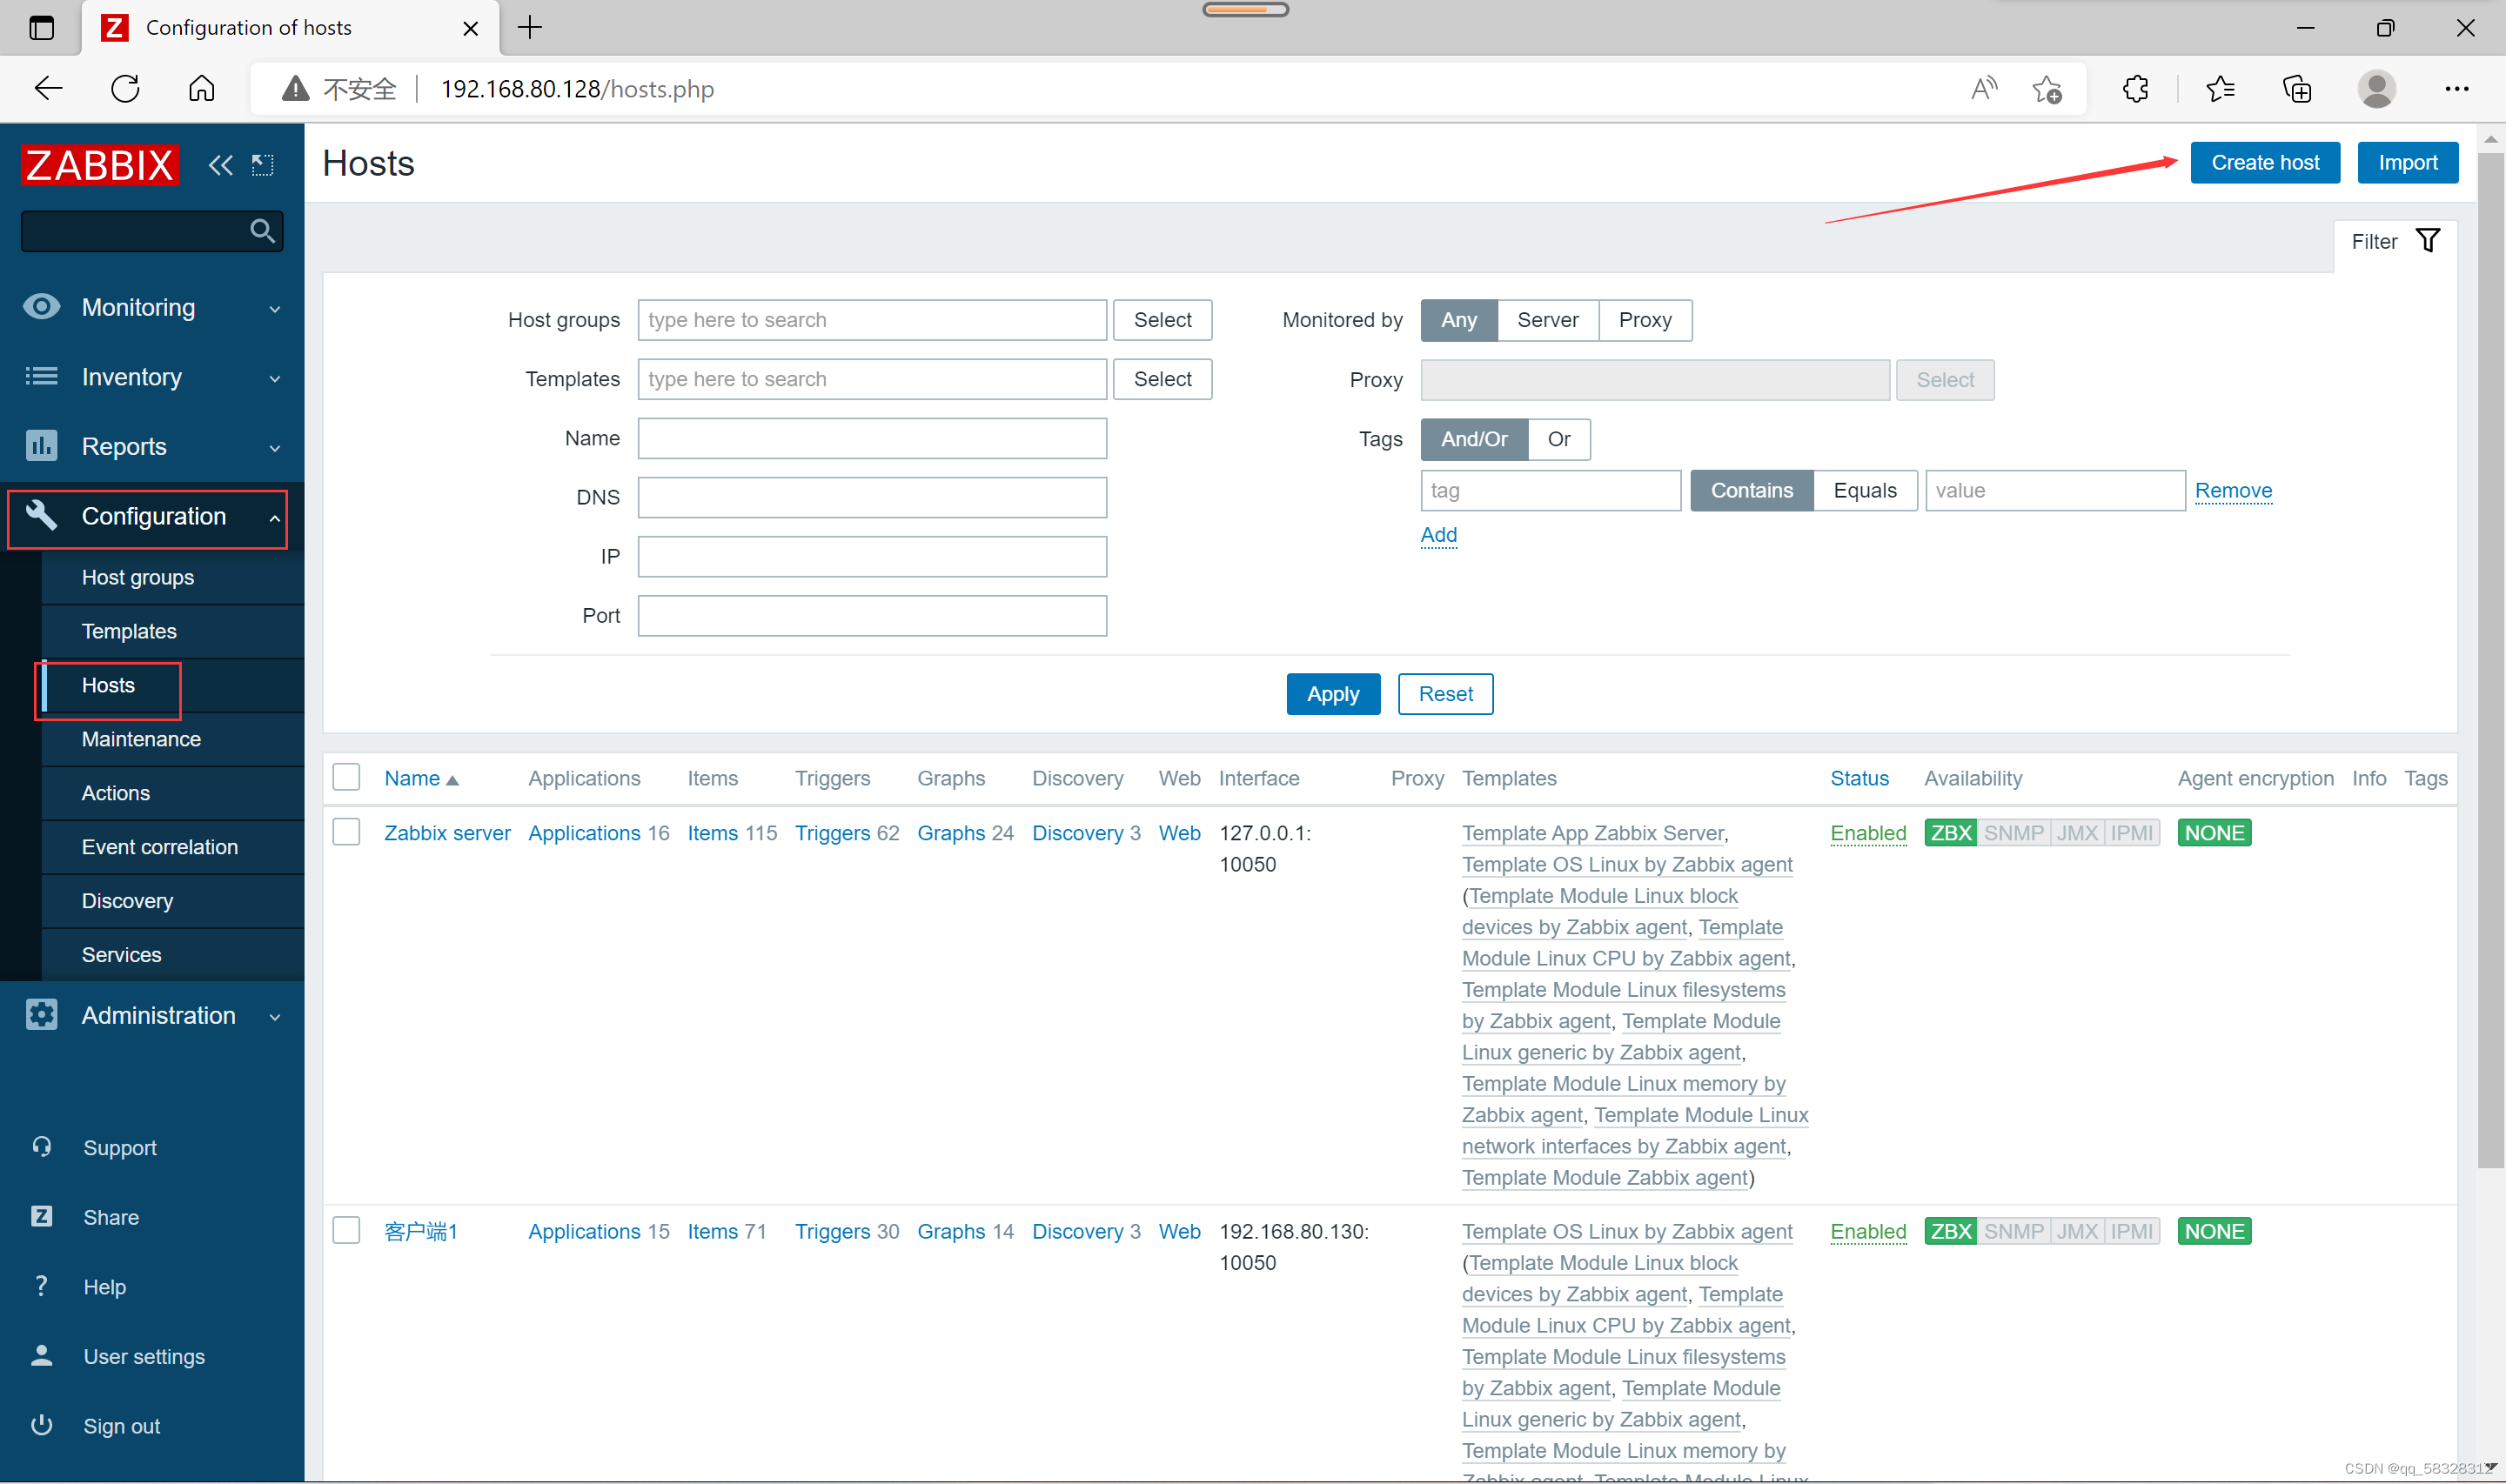Image resolution: width=2506 pixels, height=1484 pixels.
Task: Click into the DNS filter field
Action: (871, 497)
